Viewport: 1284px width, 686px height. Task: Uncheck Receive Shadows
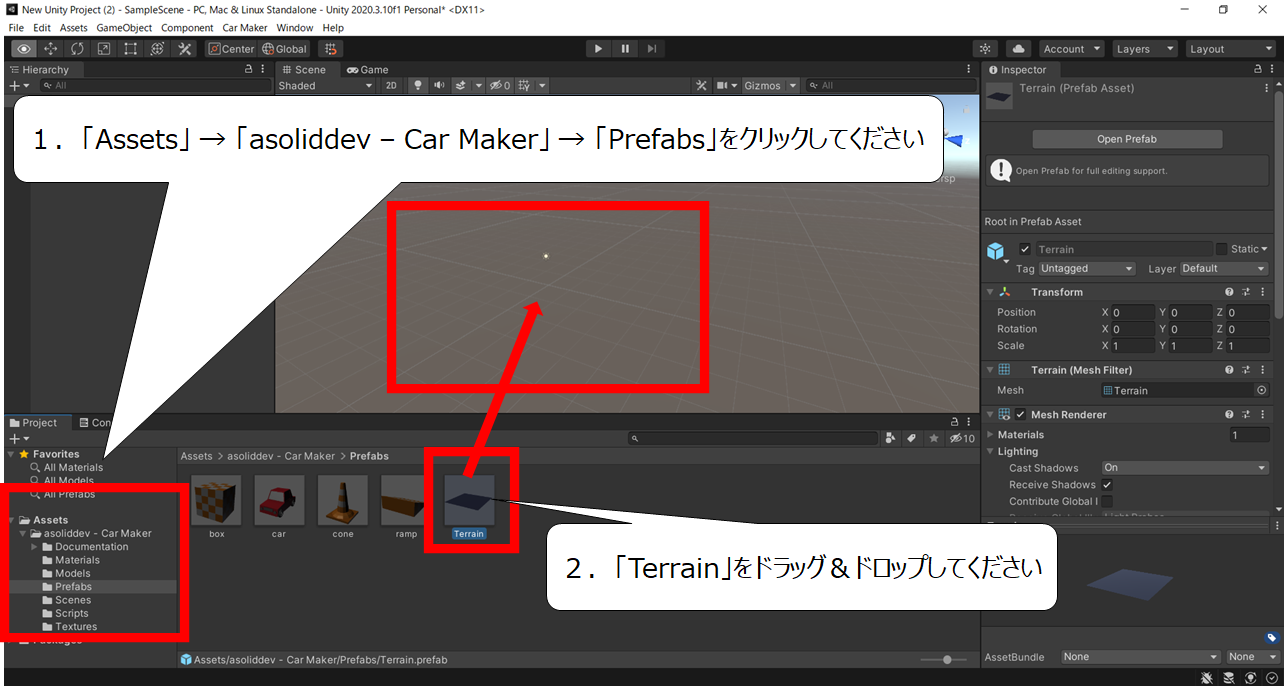[1107, 485]
